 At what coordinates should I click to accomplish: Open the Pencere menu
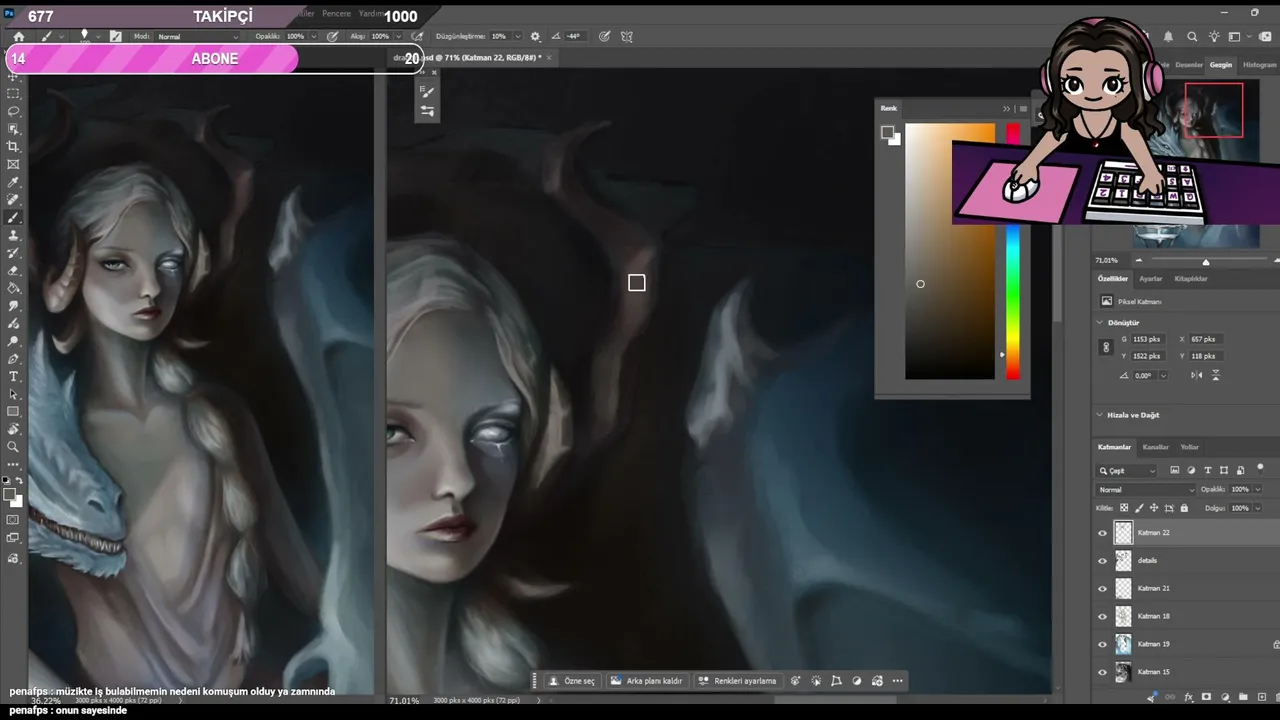coord(336,14)
